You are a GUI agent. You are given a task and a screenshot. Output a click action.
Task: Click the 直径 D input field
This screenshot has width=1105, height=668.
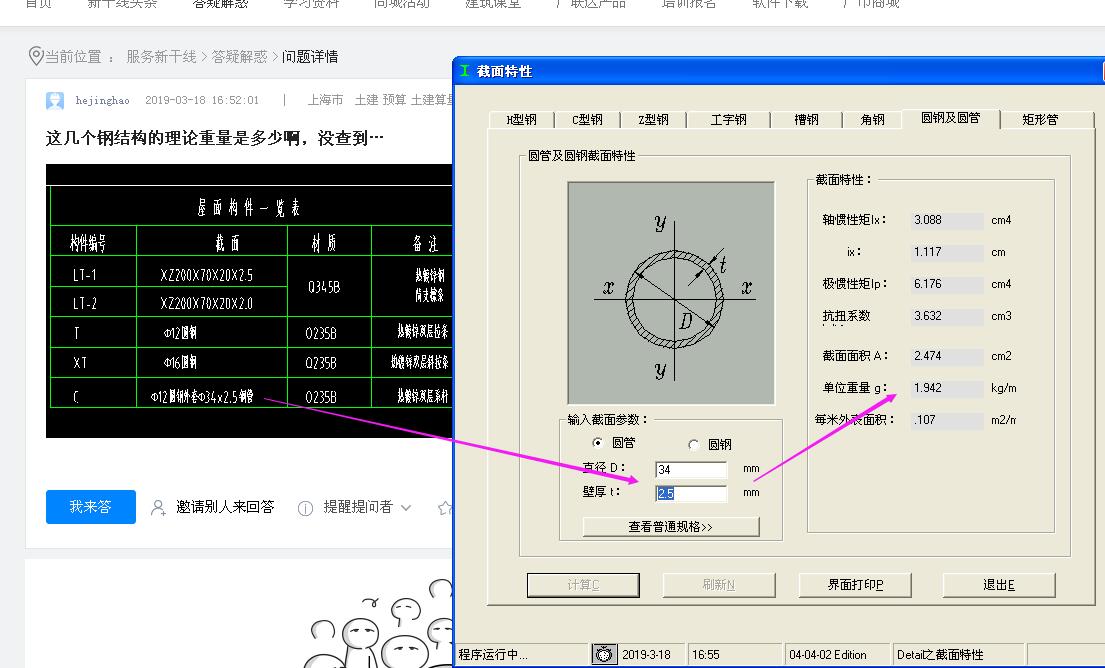(691, 469)
